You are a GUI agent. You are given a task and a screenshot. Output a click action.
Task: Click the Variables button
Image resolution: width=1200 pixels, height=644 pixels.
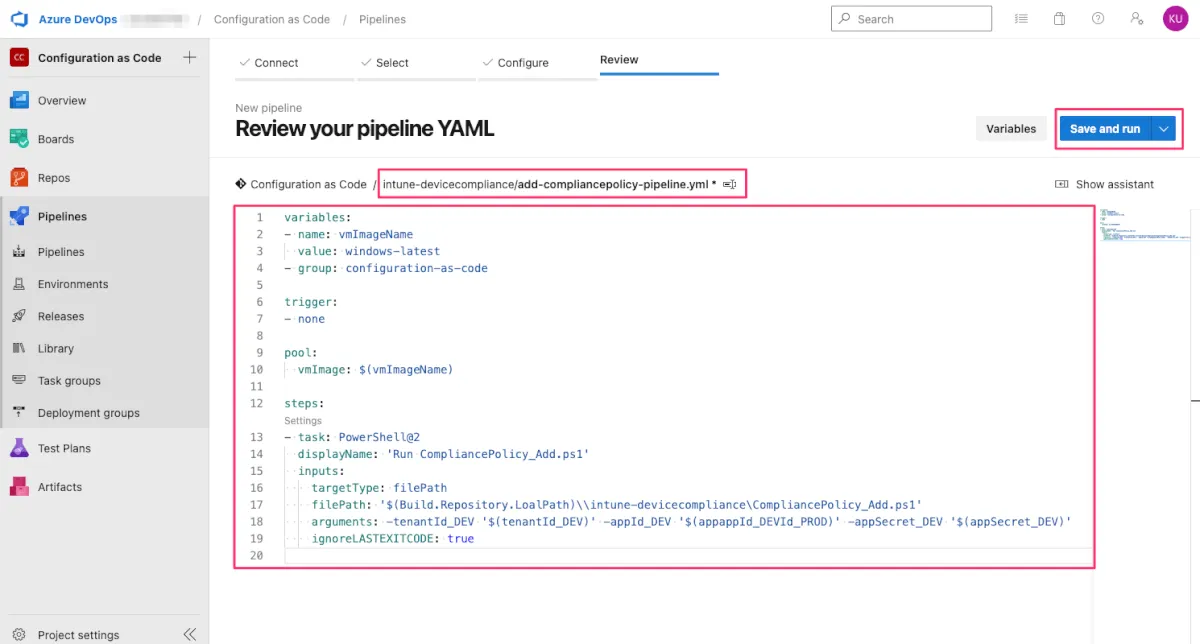click(1011, 129)
